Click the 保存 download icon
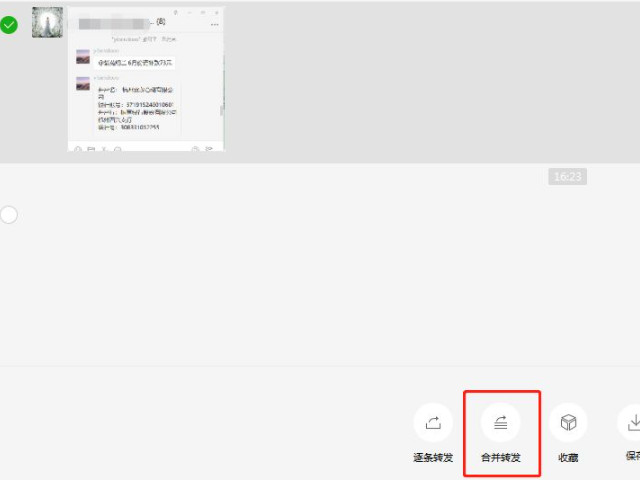 [x=630, y=423]
